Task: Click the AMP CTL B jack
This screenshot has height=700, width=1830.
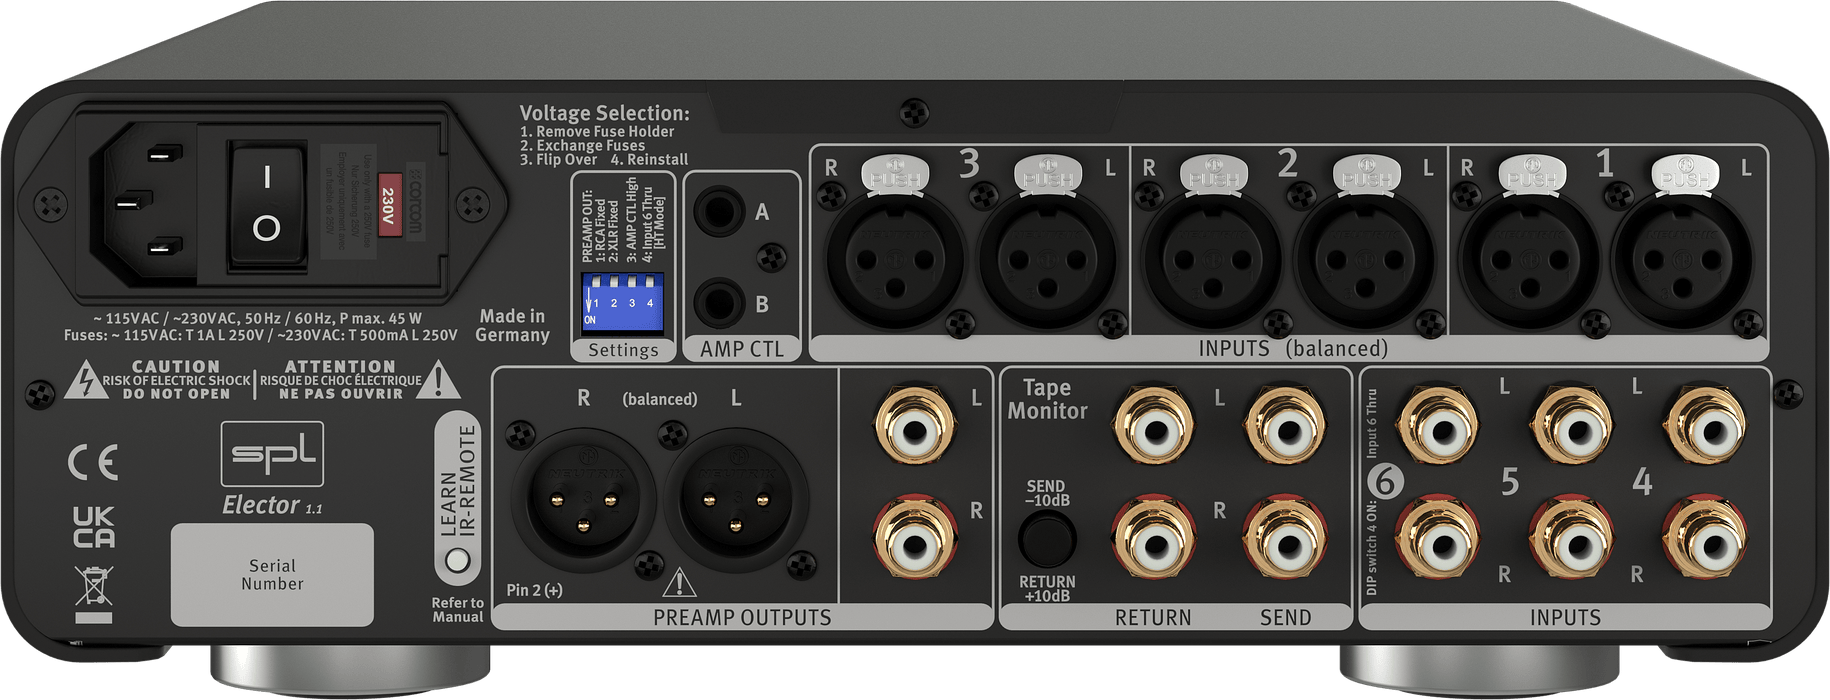Action: click(716, 302)
